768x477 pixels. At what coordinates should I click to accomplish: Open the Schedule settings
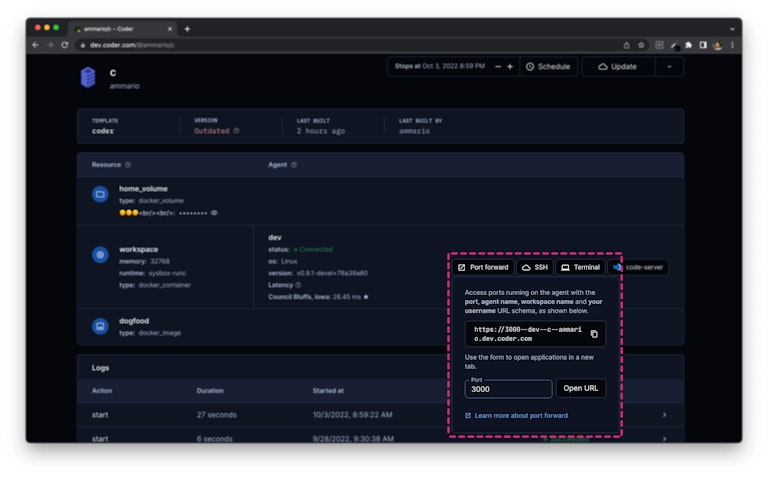tap(548, 67)
